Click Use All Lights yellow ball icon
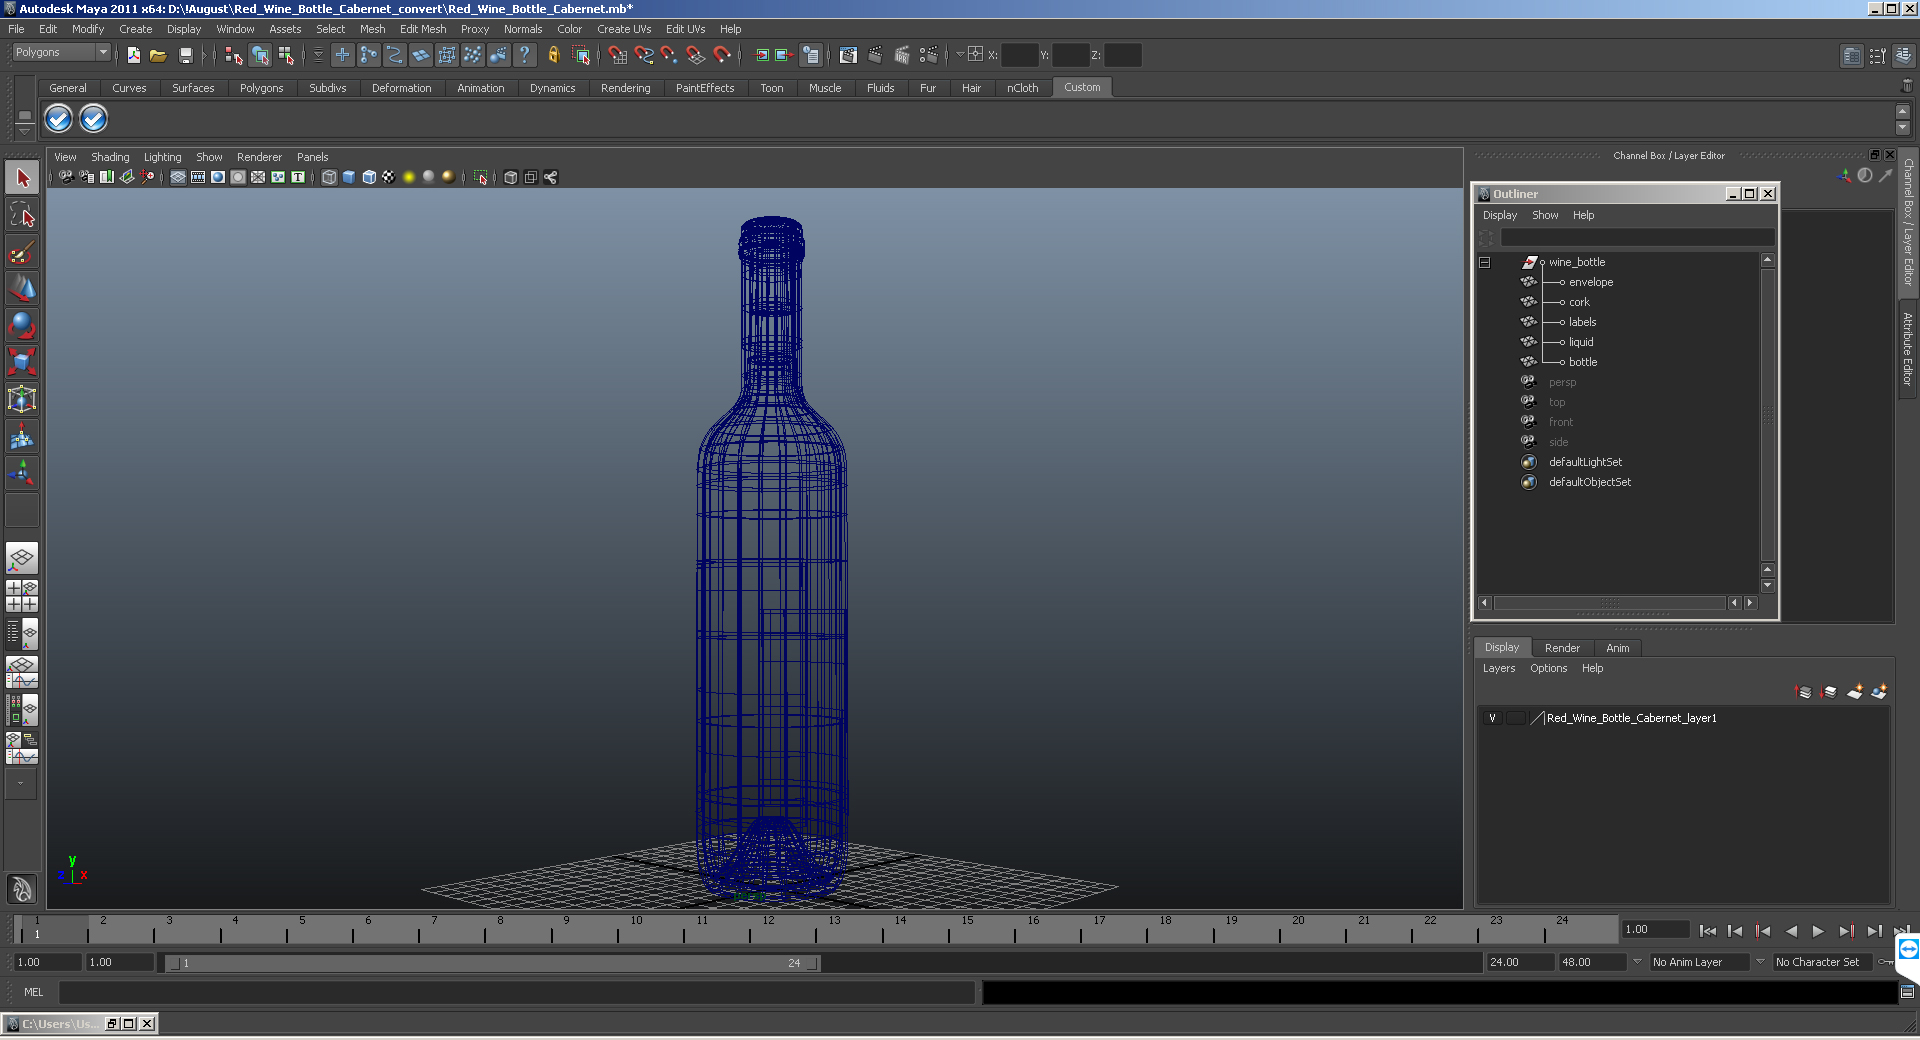 pyautogui.click(x=409, y=177)
